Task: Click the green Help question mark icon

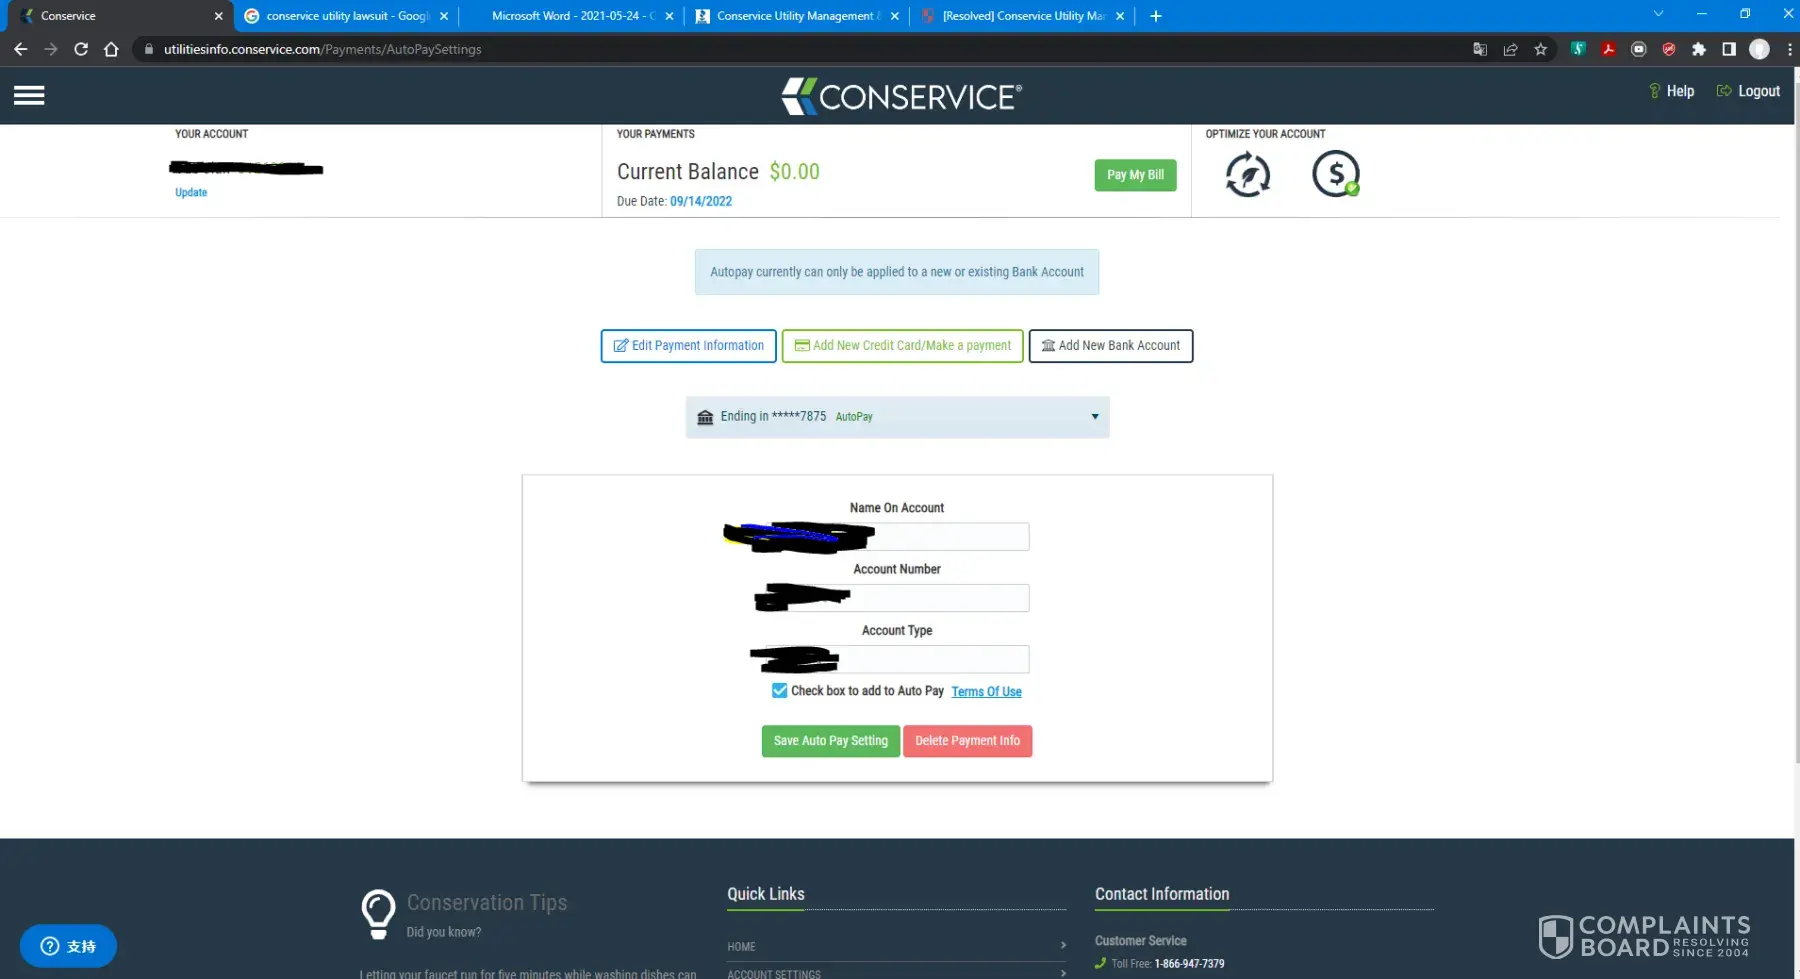Action: (1654, 91)
